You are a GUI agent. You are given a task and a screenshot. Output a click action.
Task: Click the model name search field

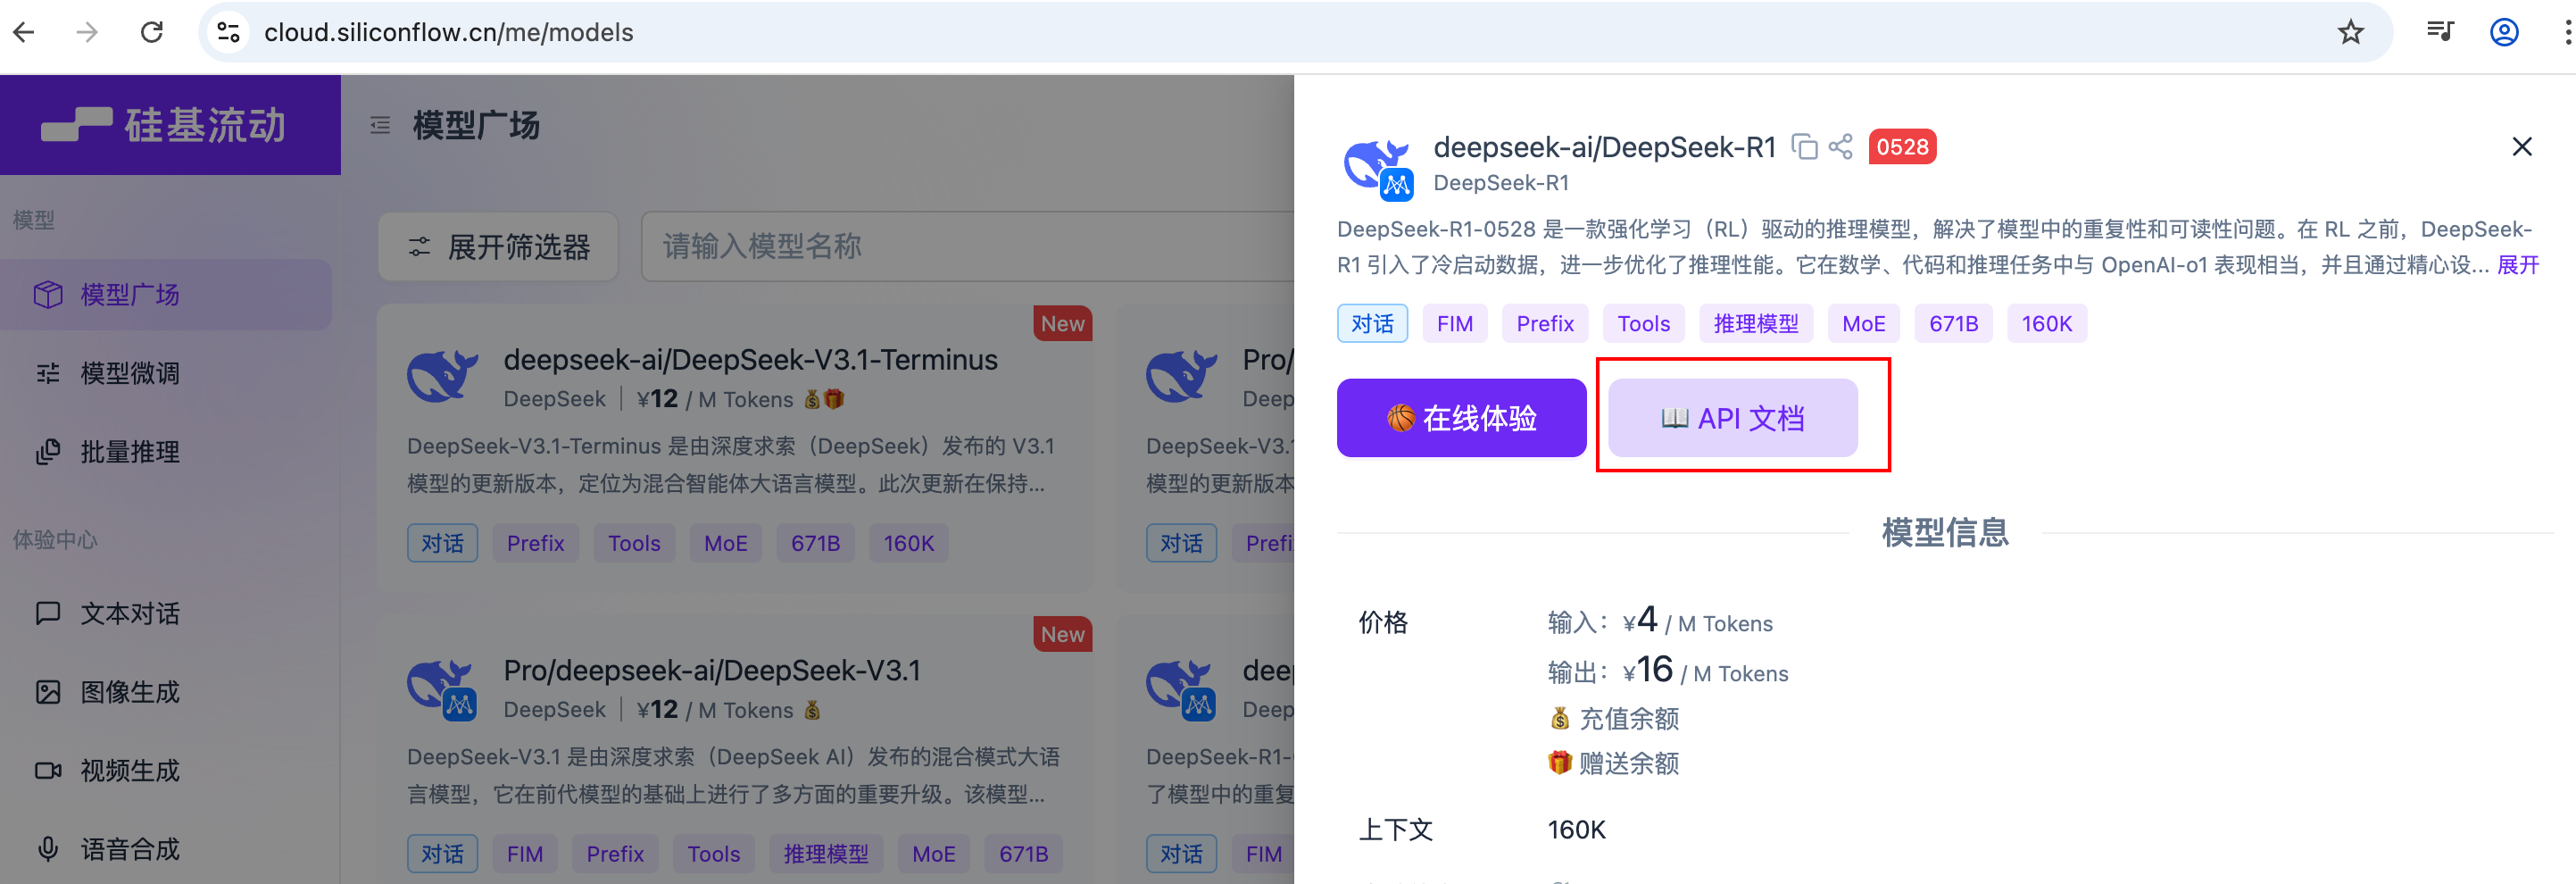pos(960,247)
